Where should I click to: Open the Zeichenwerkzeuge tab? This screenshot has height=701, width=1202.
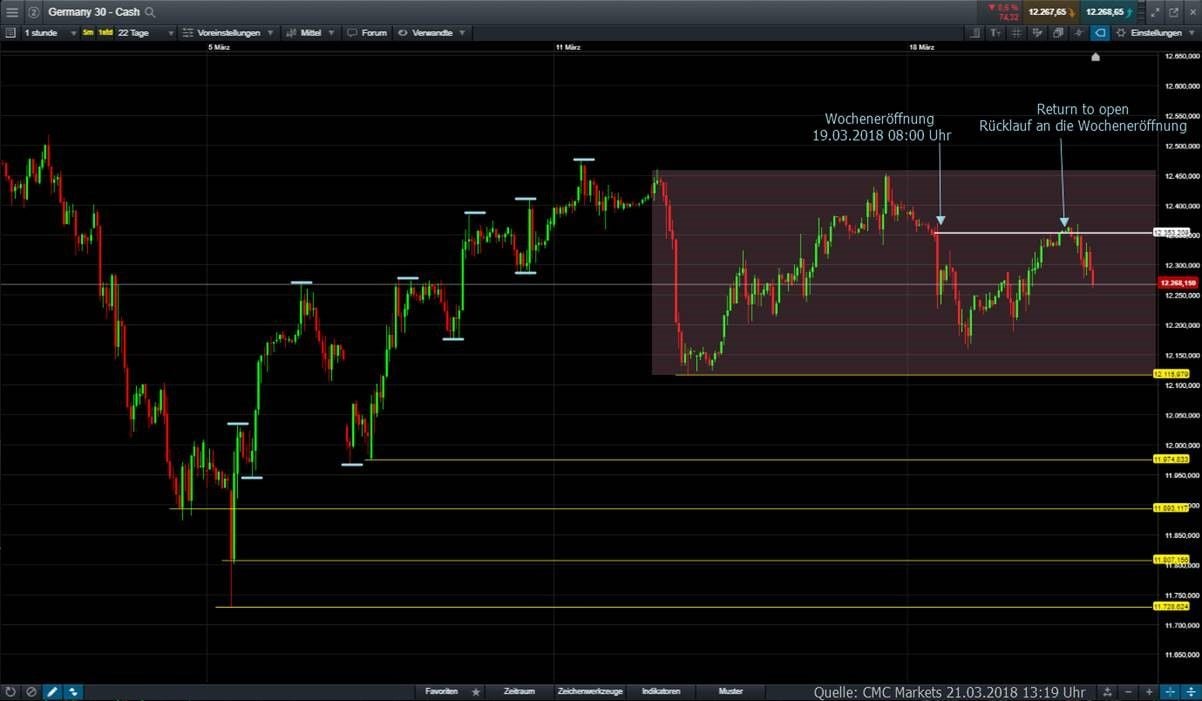(590, 691)
